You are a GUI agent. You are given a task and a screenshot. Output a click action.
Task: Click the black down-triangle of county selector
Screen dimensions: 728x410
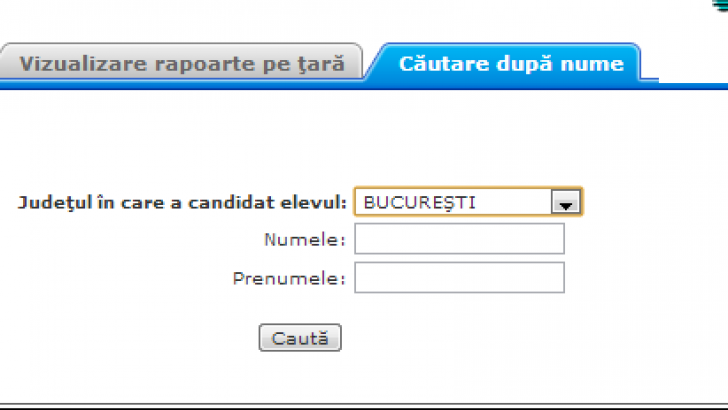click(x=566, y=204)
